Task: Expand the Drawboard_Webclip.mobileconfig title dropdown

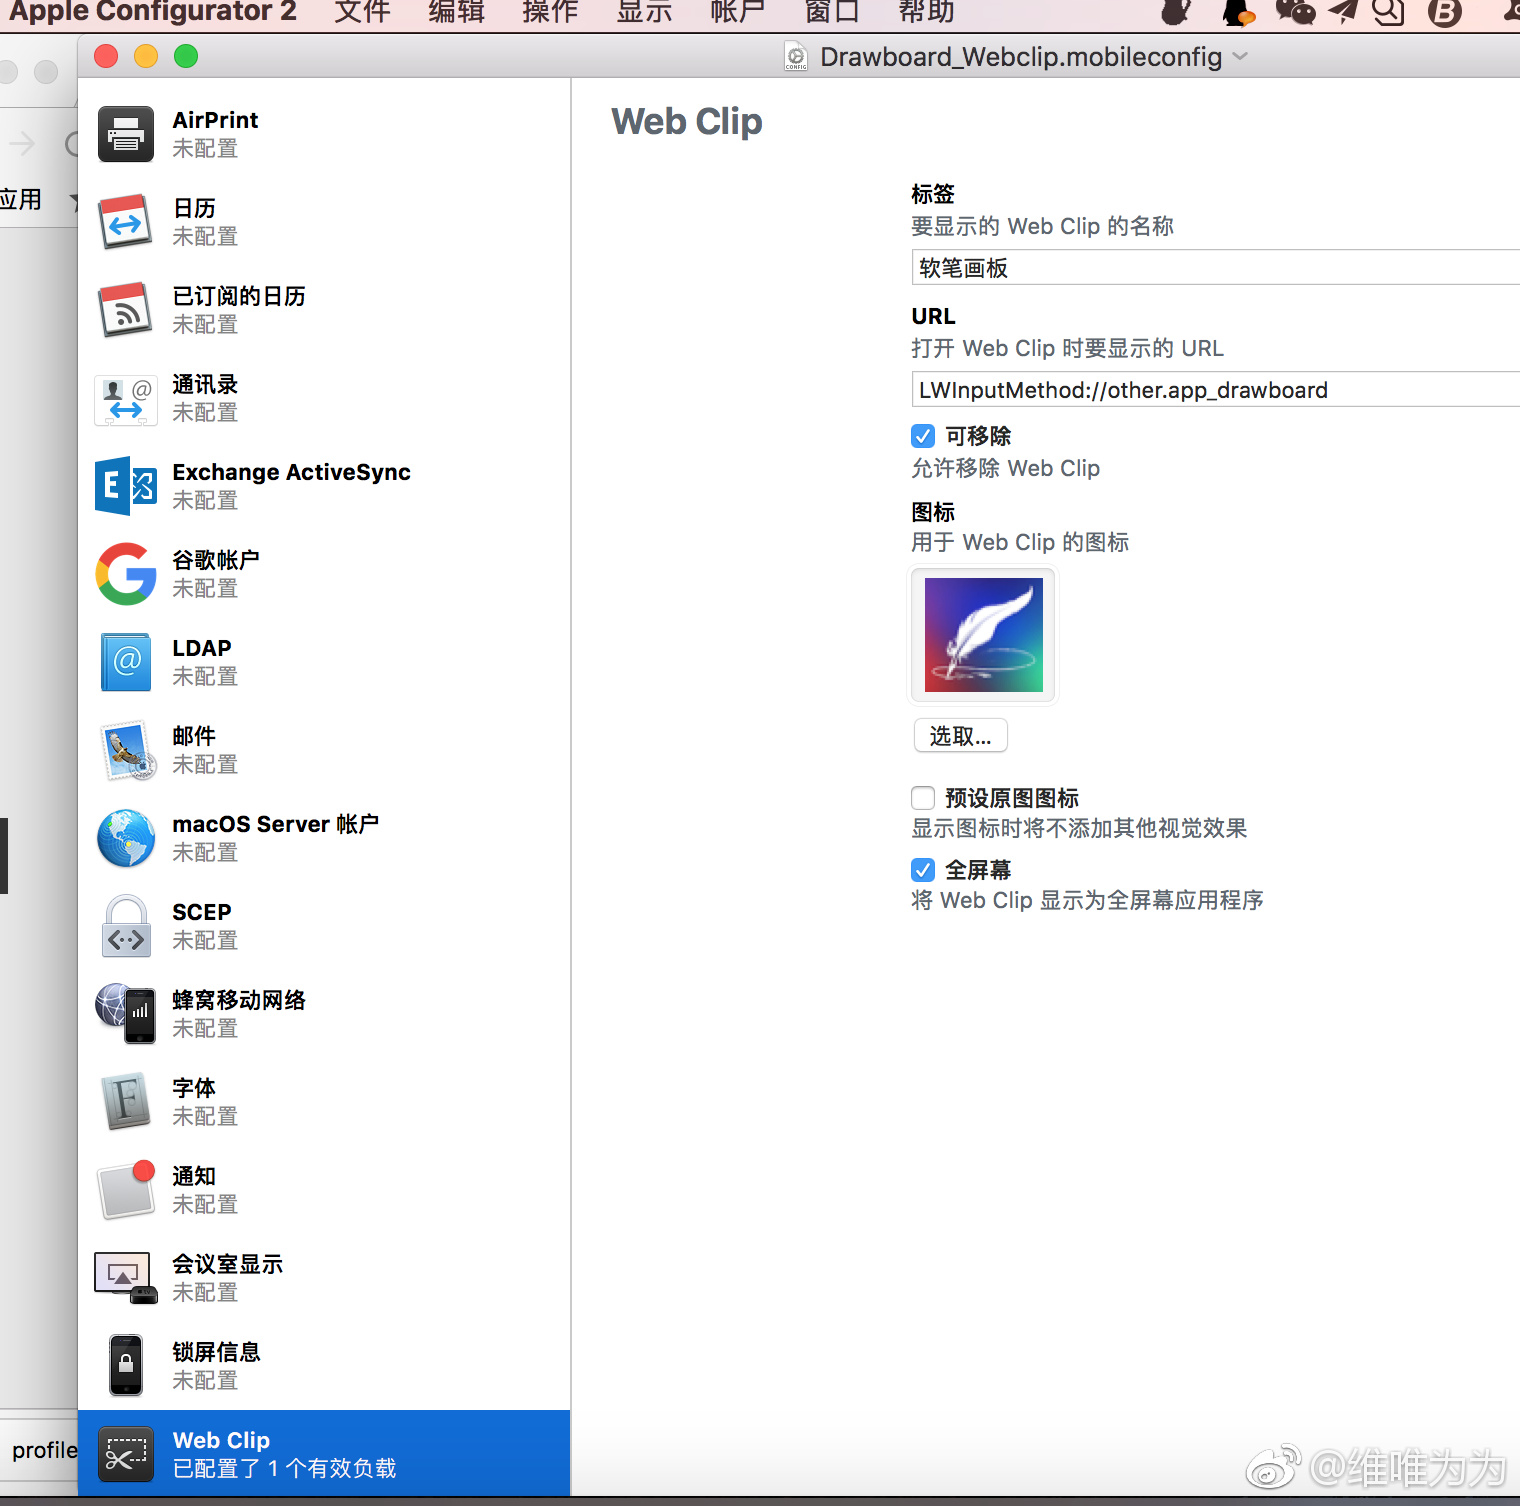Action: click(x=1240, y=57)
